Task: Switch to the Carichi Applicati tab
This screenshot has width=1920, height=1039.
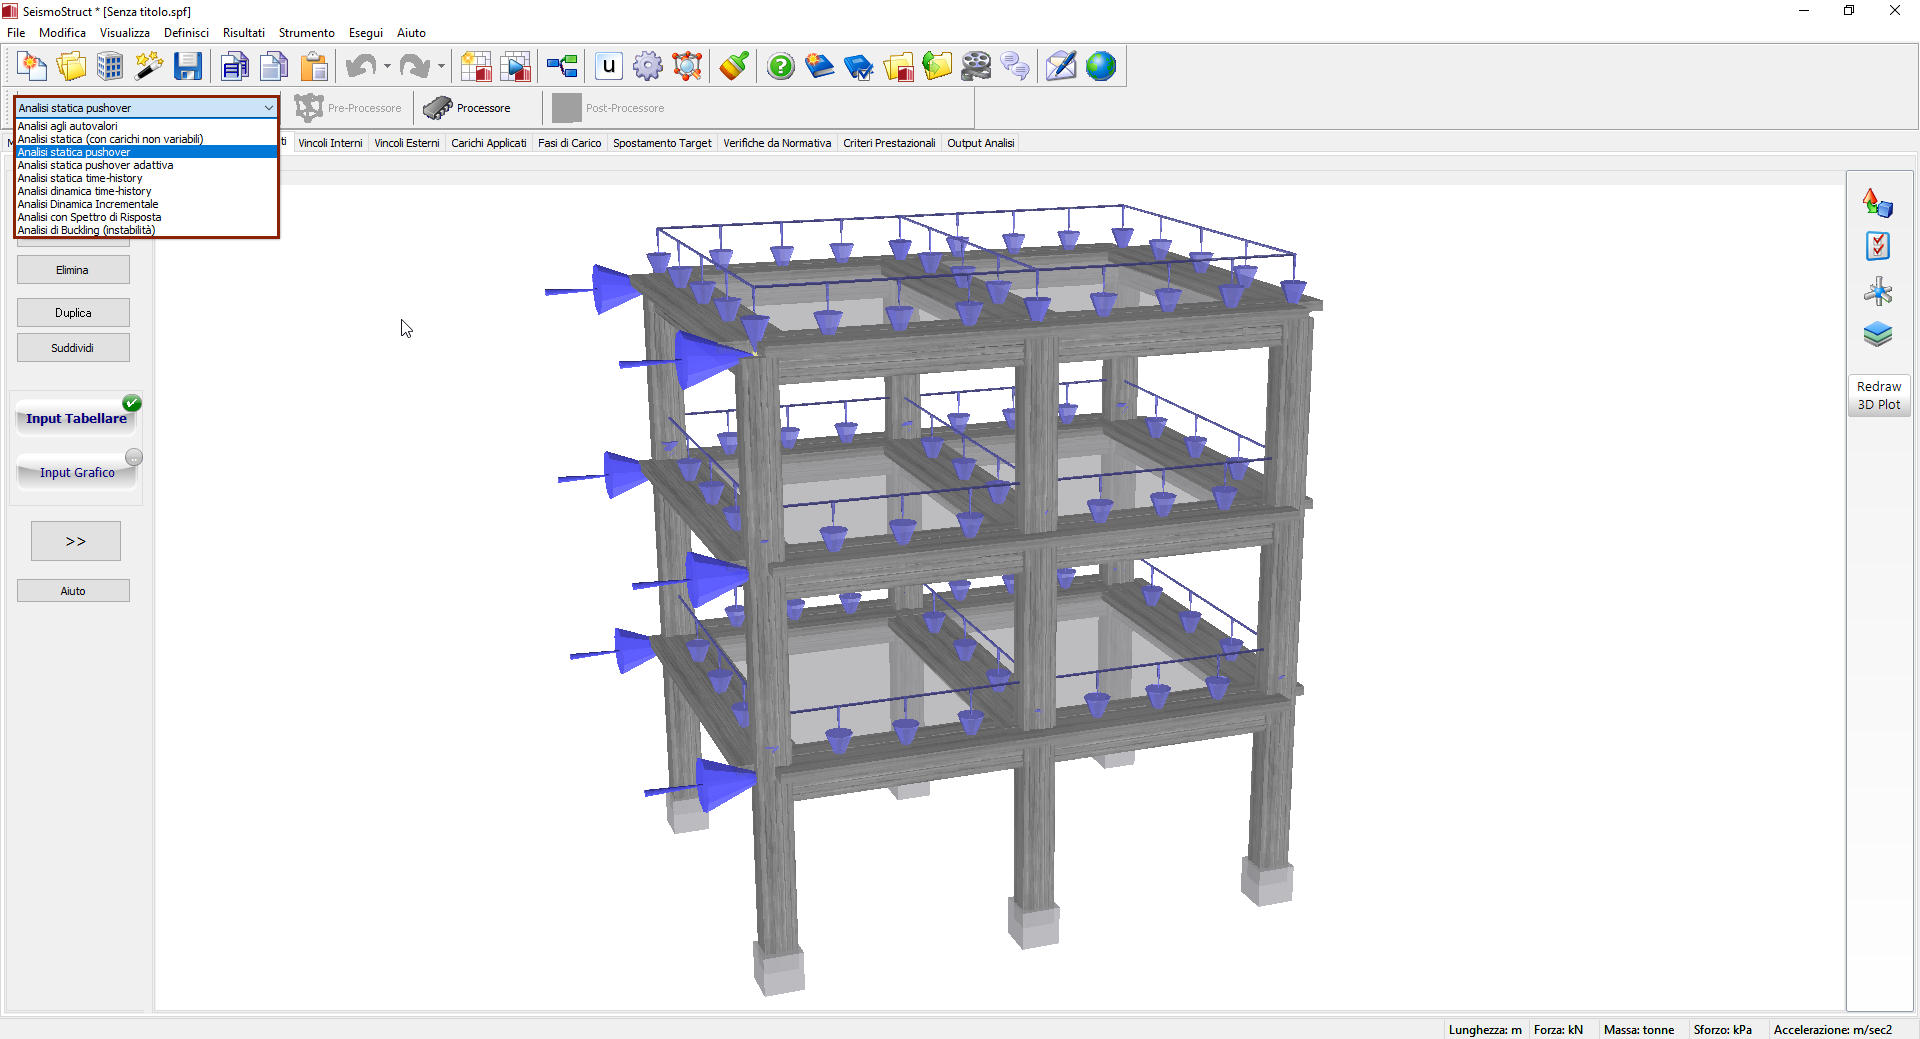Action: 488,143
